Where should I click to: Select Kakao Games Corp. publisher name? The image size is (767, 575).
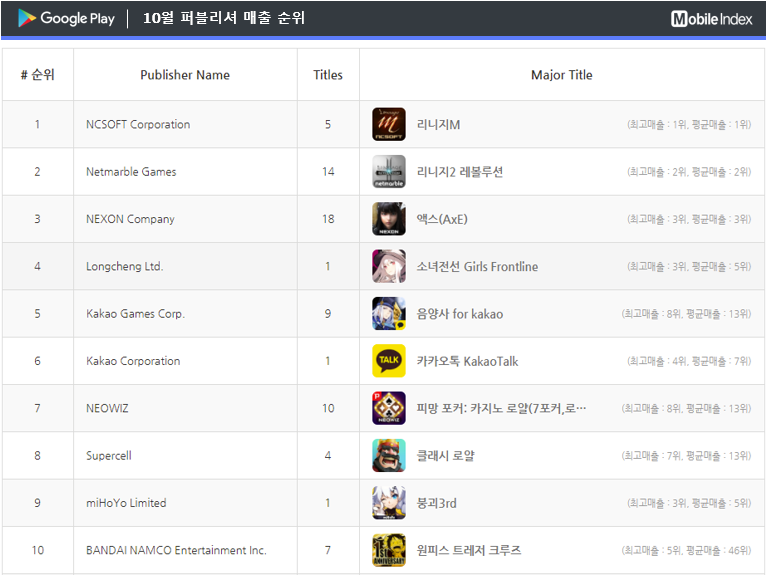point(135,314)
